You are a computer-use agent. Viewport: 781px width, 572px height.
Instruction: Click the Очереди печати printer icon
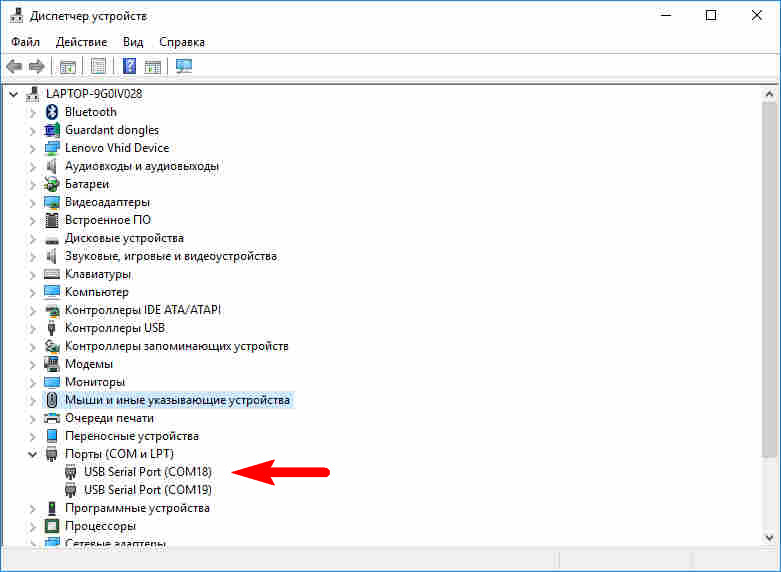click(52, 418)
